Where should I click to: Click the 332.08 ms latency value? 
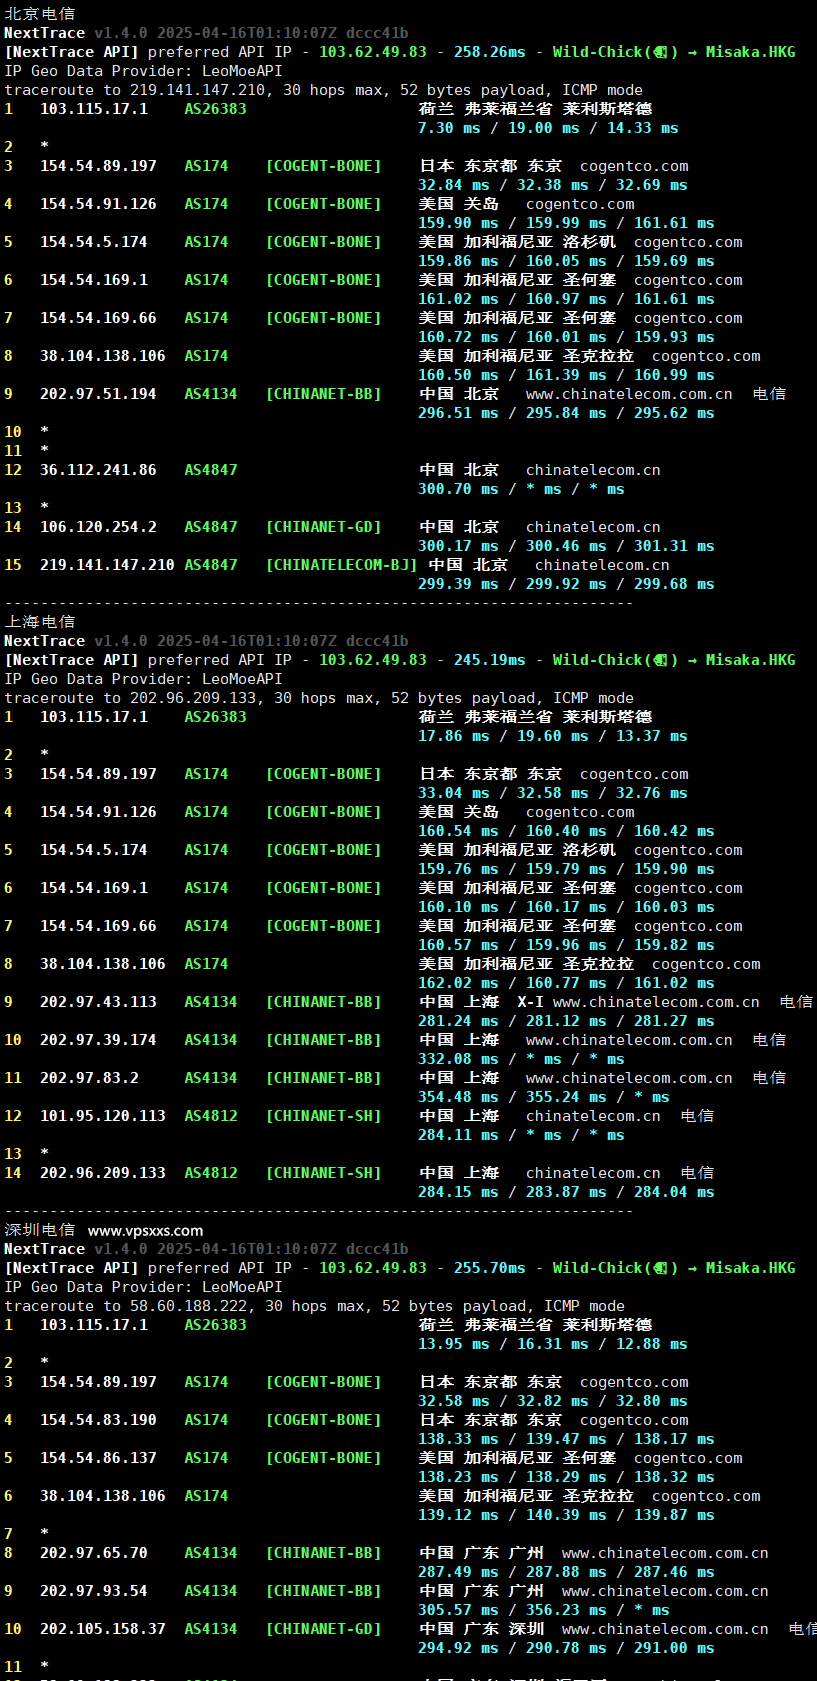click(458, 1059)
